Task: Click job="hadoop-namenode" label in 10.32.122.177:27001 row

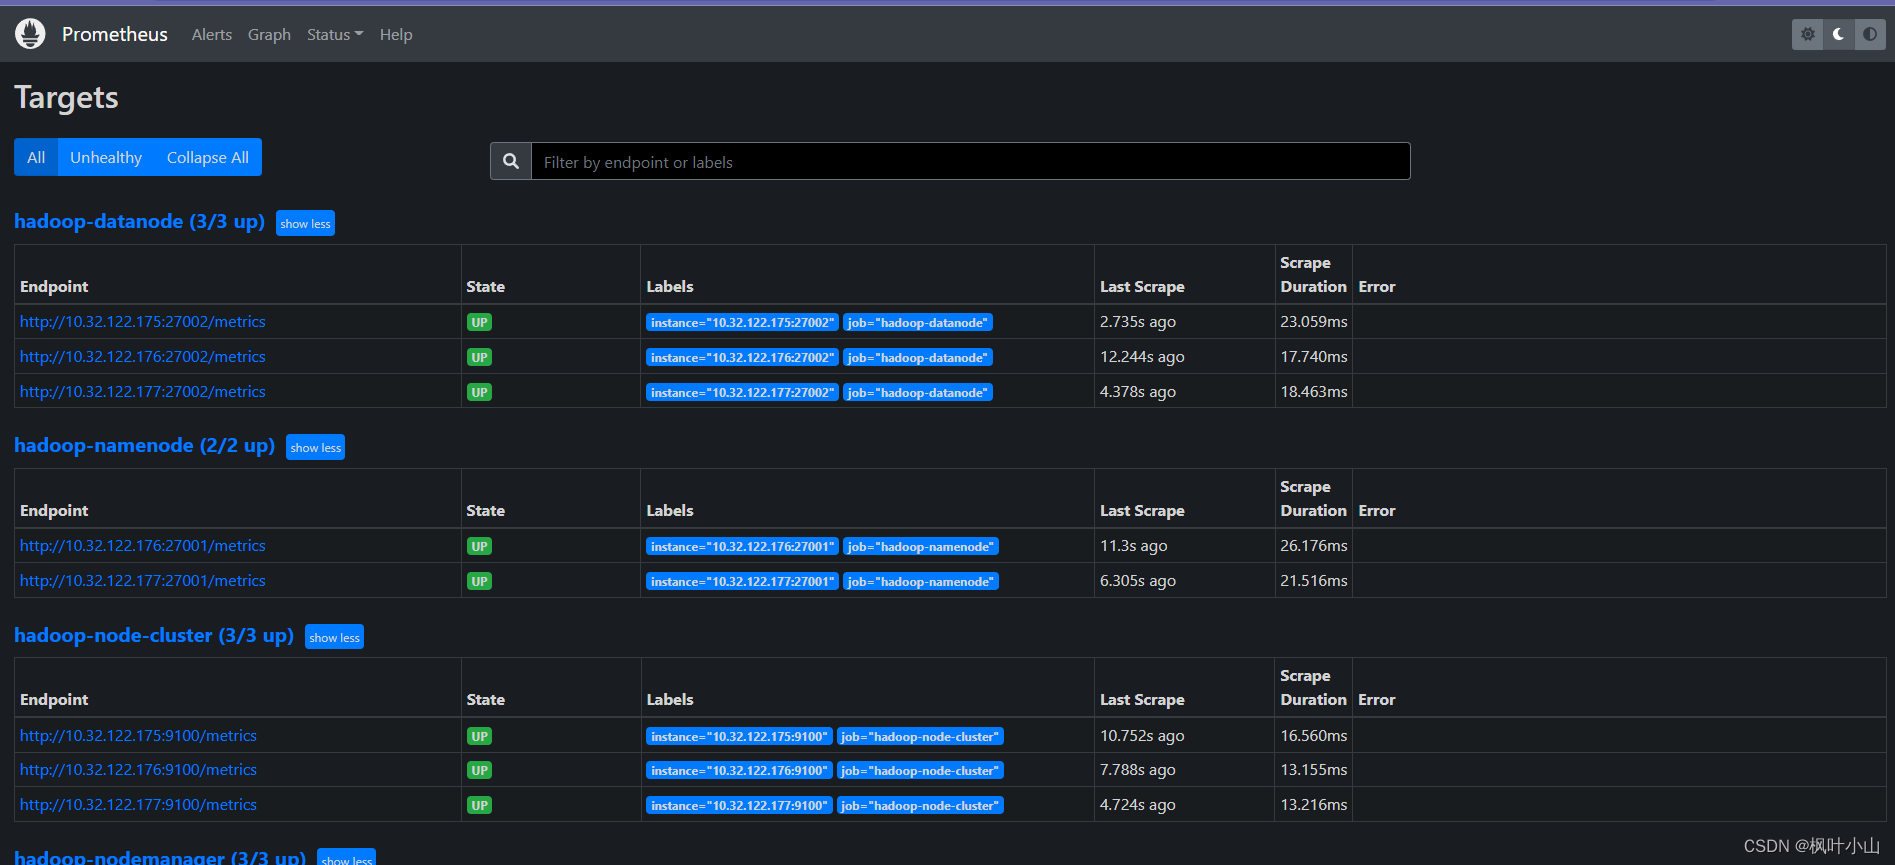Action: (x=921, y=581)
